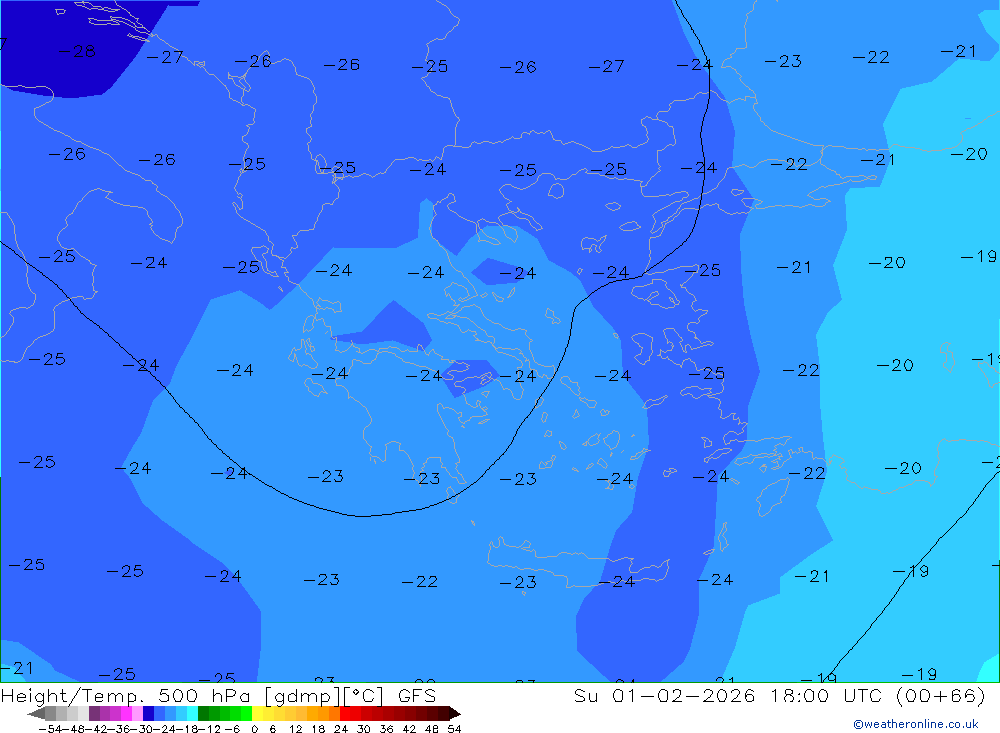Click the 48 label on color scale
This screenshot has width=1000, height=733.
432,729
